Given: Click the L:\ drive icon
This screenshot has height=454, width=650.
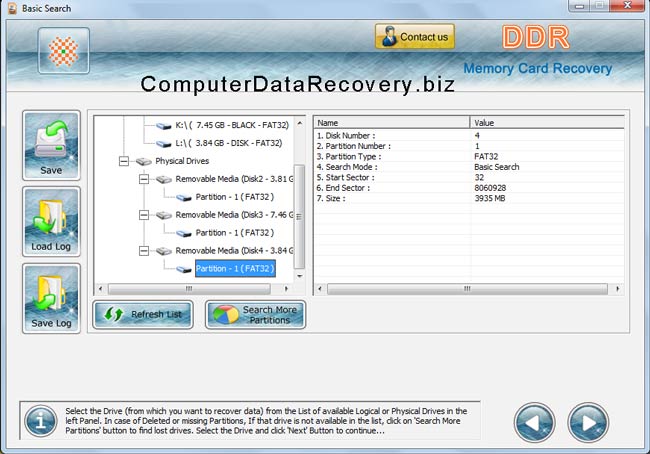Looking at the screenshot, I should coord(164,143).
